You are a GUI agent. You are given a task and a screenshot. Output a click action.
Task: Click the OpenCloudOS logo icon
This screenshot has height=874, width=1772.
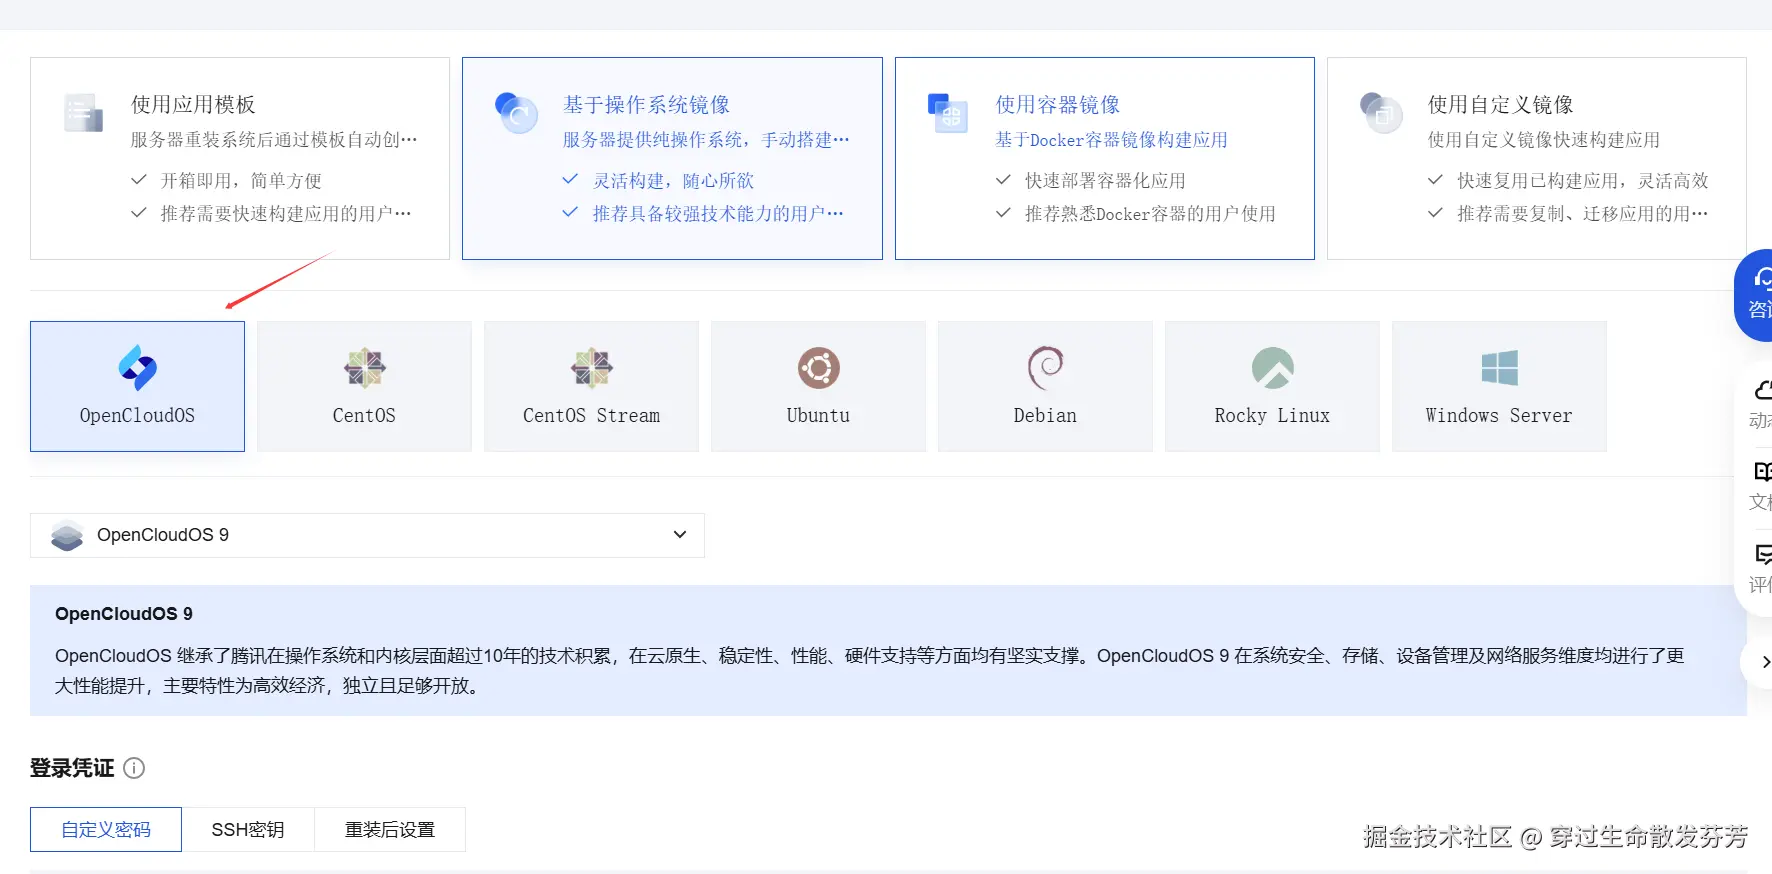point(137,368)
